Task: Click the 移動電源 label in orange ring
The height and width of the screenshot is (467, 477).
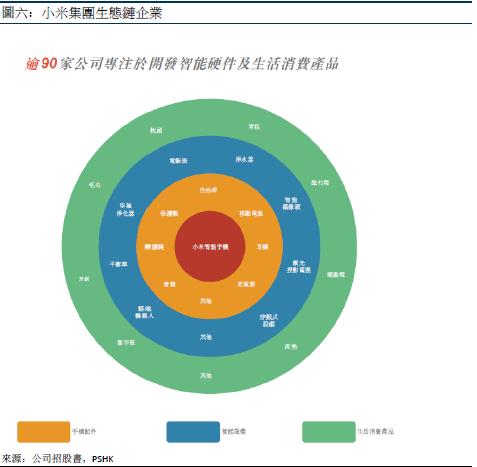Action: (x=251, y=213)
